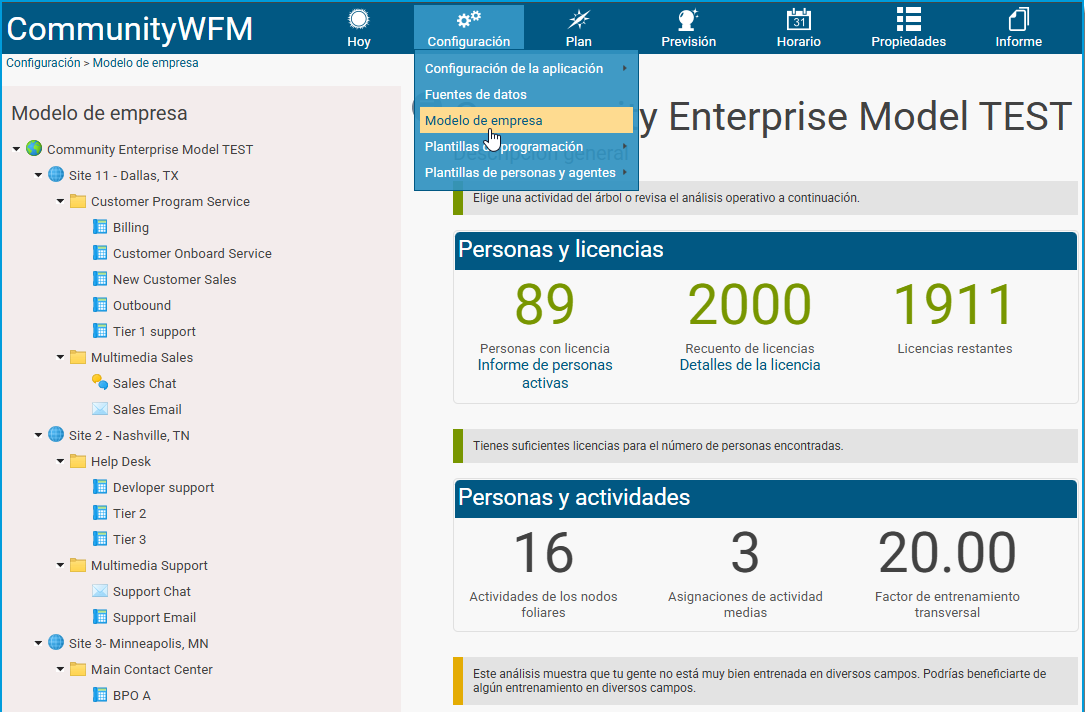This screenshot has height=712, width=1085.
Task: Click the Personas y actividades header
Action: [765, 498]
